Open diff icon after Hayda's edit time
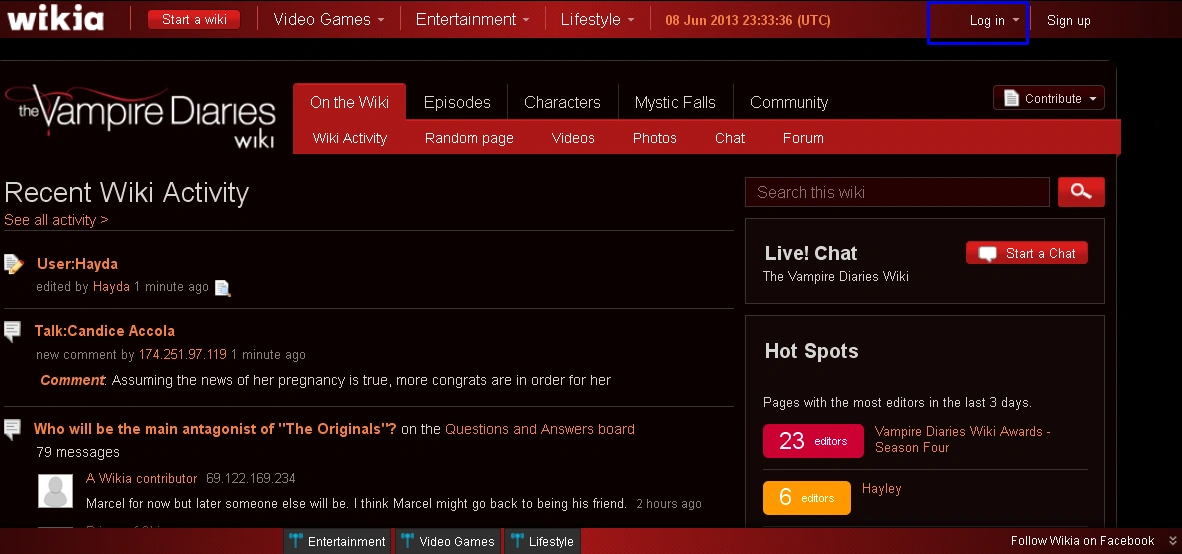The height and width of the screenshot is (554, 1182). point(222,287)
